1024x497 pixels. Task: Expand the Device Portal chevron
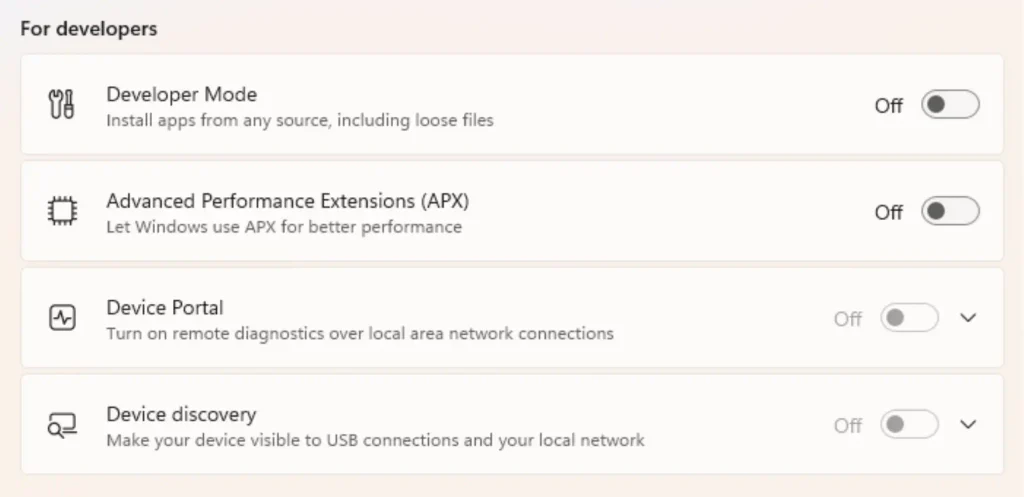(x=968, y=318)
